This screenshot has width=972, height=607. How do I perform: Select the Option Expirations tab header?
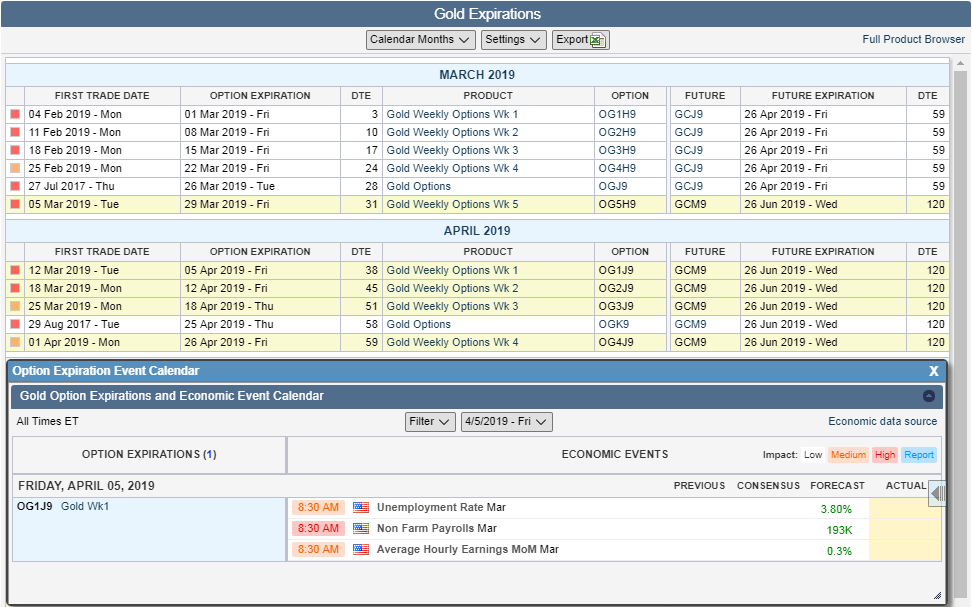[x=149, y=454]
